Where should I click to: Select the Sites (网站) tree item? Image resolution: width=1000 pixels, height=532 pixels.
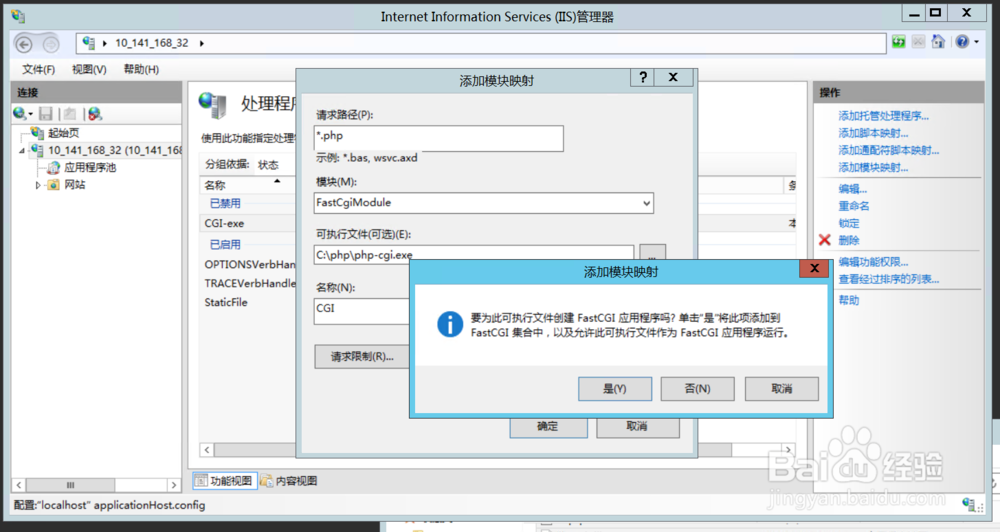click(x=75, y=184)
